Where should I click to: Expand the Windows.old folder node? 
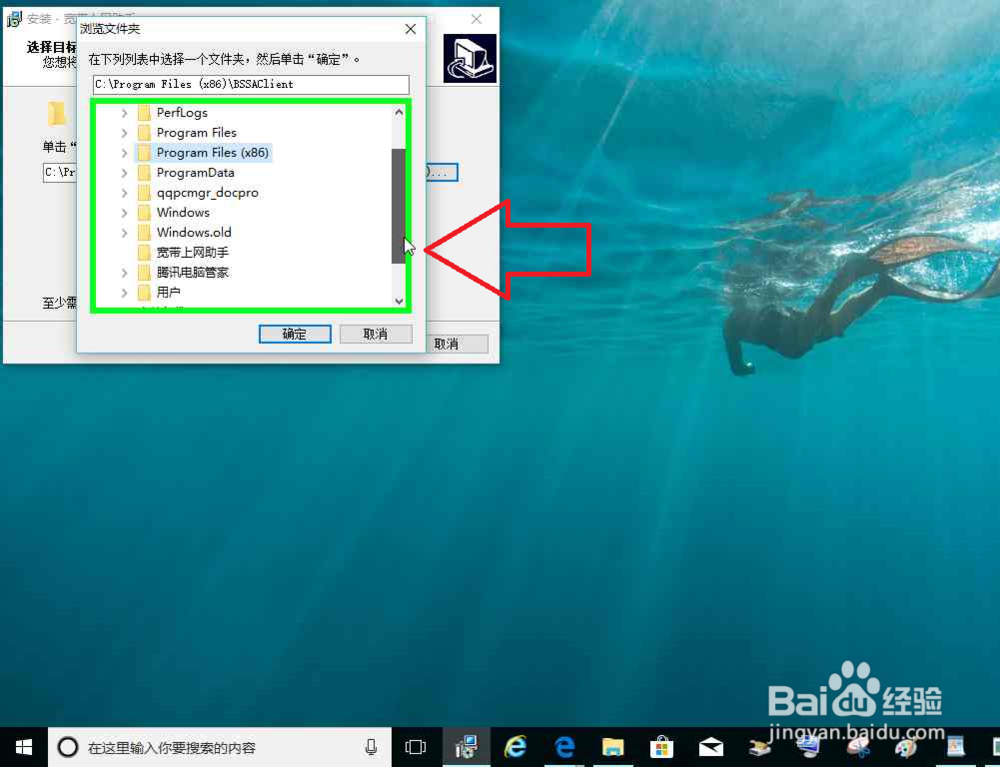point(123,232)
